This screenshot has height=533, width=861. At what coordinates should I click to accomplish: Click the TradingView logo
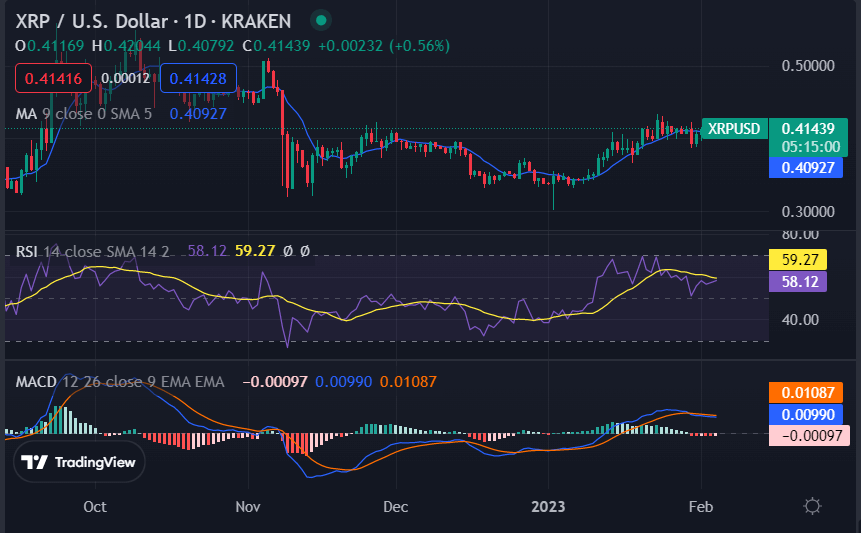79,462
